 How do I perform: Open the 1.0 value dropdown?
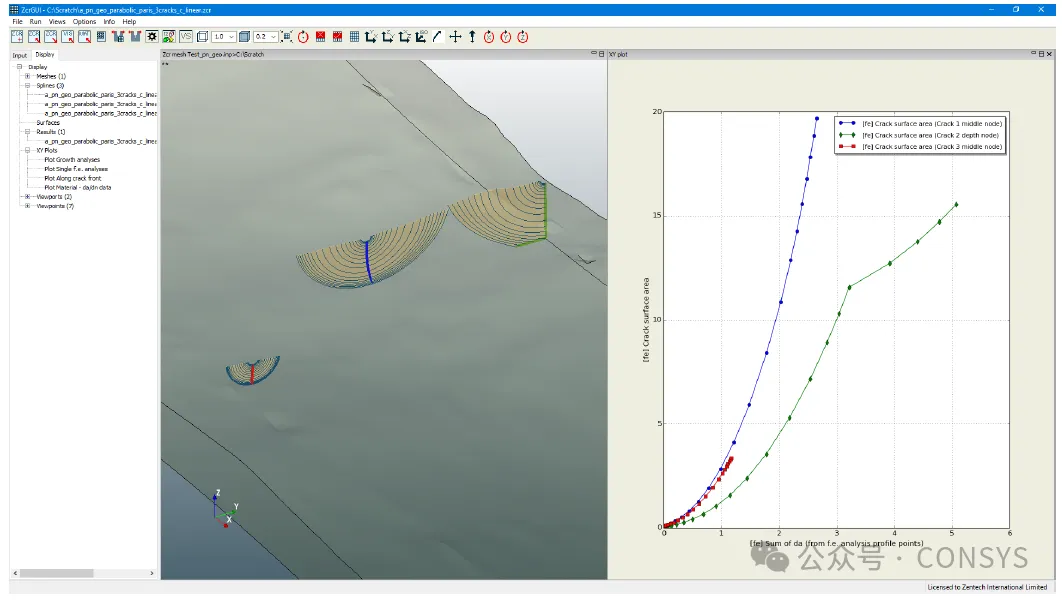(x=231, y=37)
